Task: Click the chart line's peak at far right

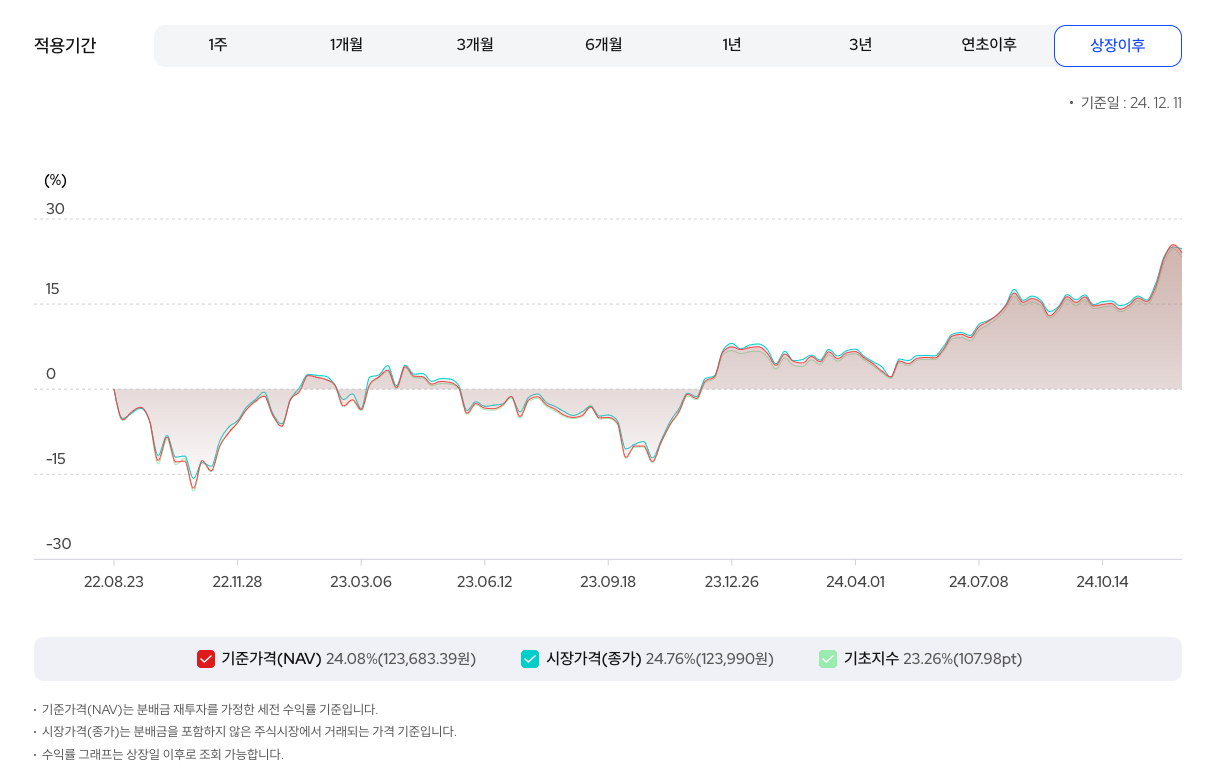Action: [x=1173, y=245]
